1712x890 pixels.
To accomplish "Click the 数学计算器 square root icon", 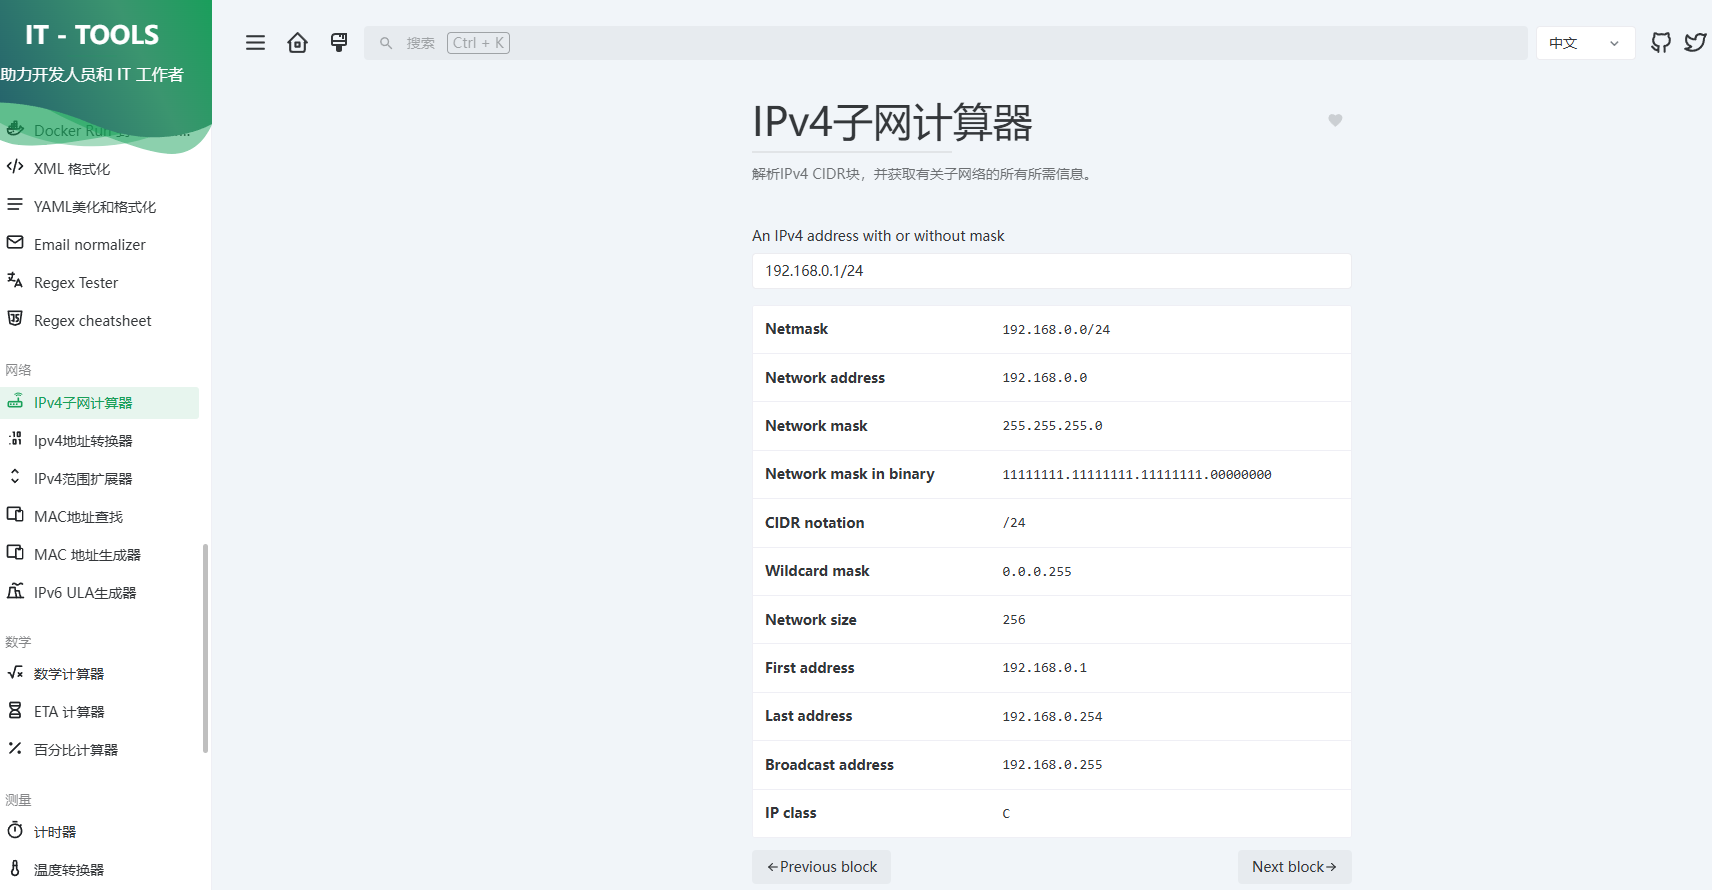I will click(15, 673).
